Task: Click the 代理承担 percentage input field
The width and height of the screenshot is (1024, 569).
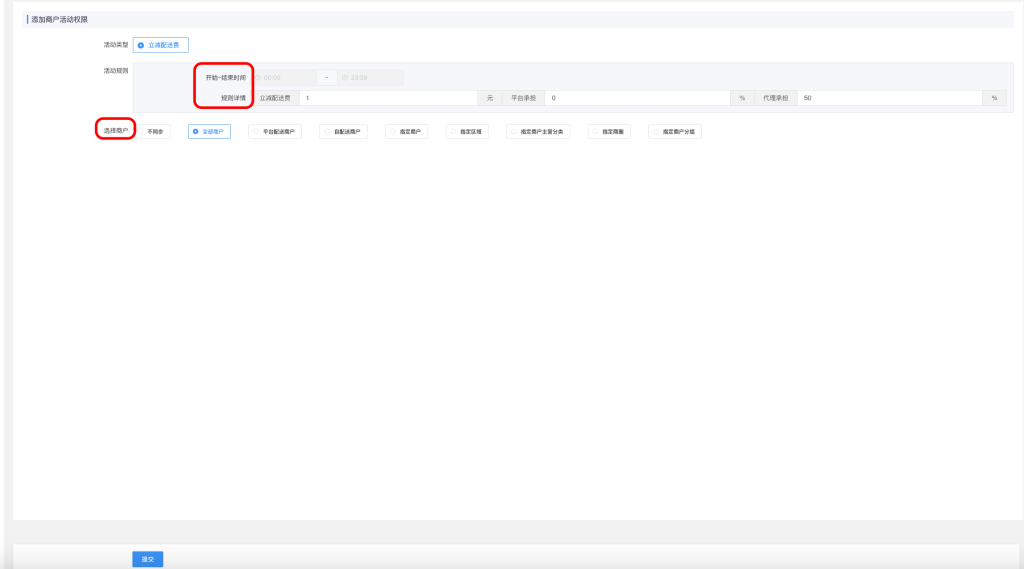Action: tap(888, 98)
